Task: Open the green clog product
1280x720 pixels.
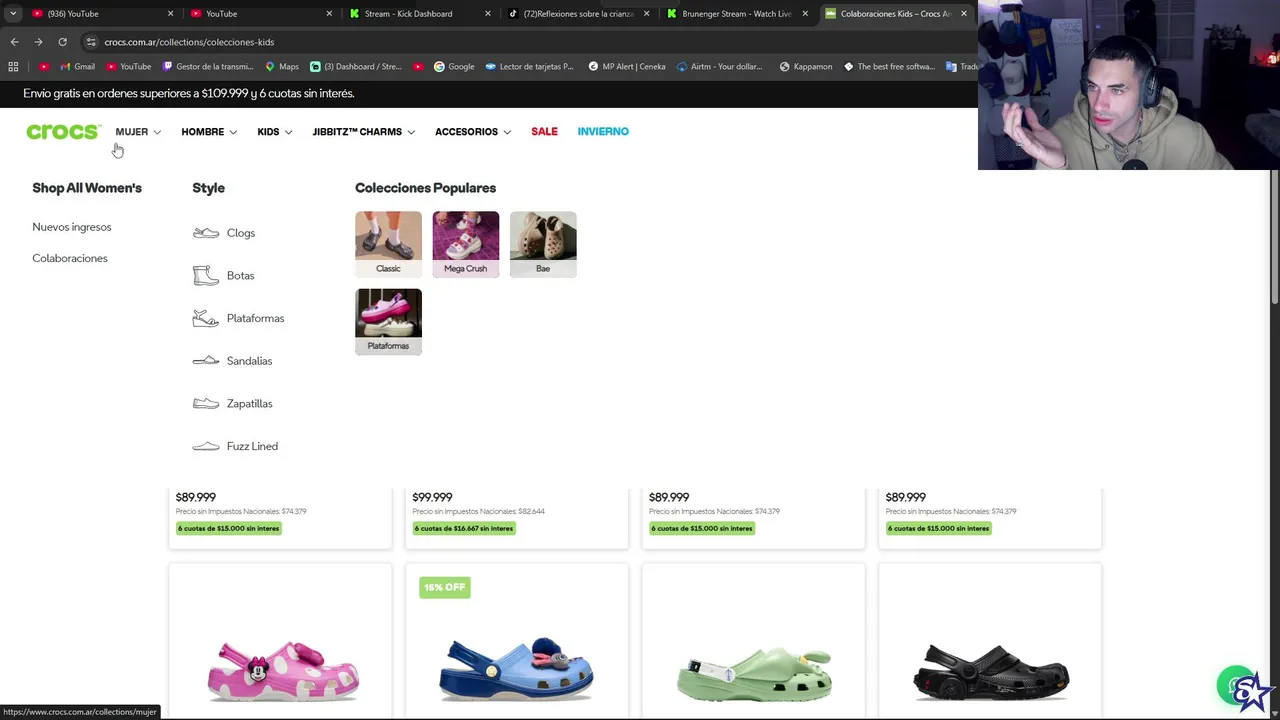Action: click(754, 672)
